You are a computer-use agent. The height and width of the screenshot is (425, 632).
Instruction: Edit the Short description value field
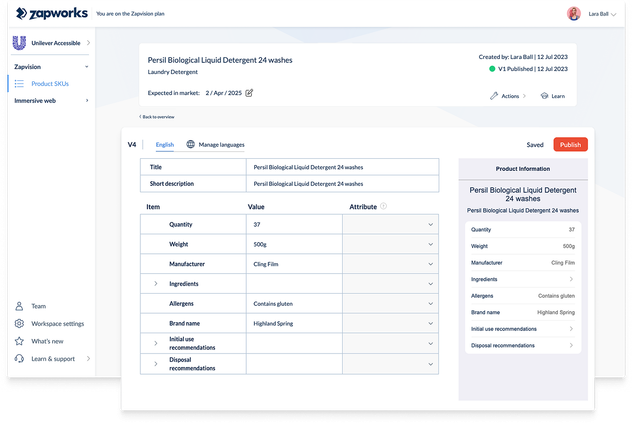tap(343, 183)
